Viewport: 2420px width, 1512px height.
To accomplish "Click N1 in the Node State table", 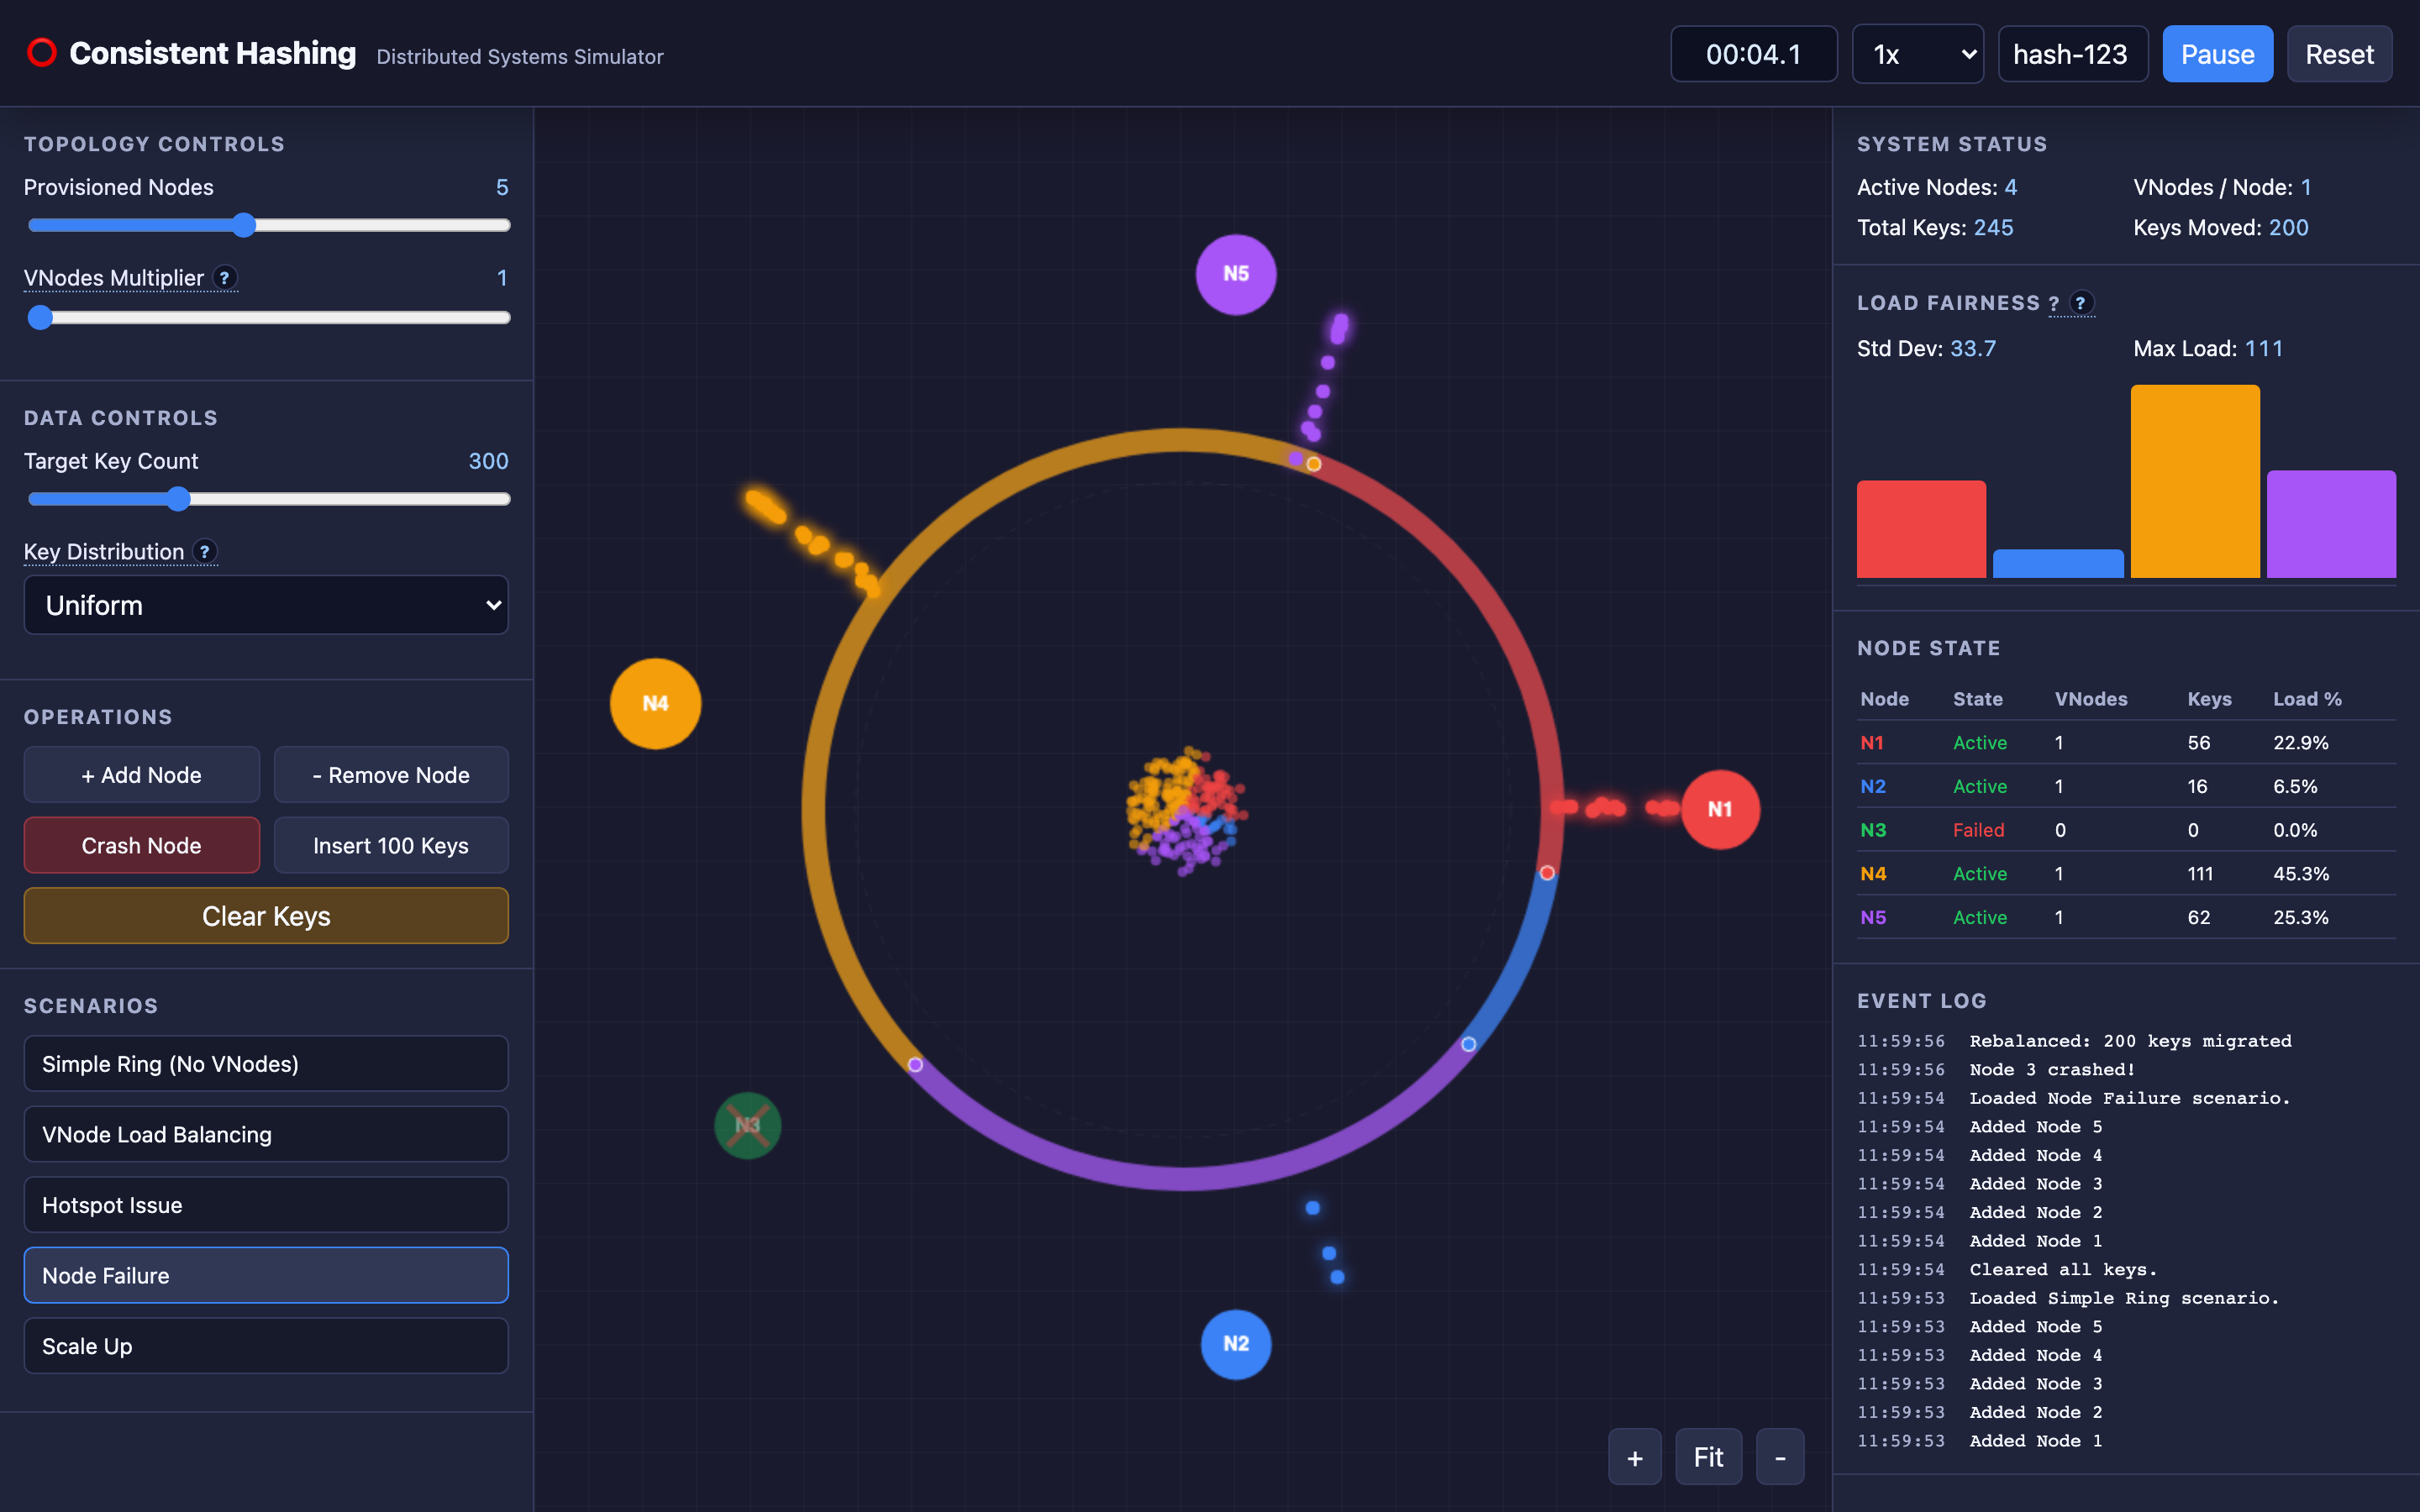I will tap(1872, 743).
